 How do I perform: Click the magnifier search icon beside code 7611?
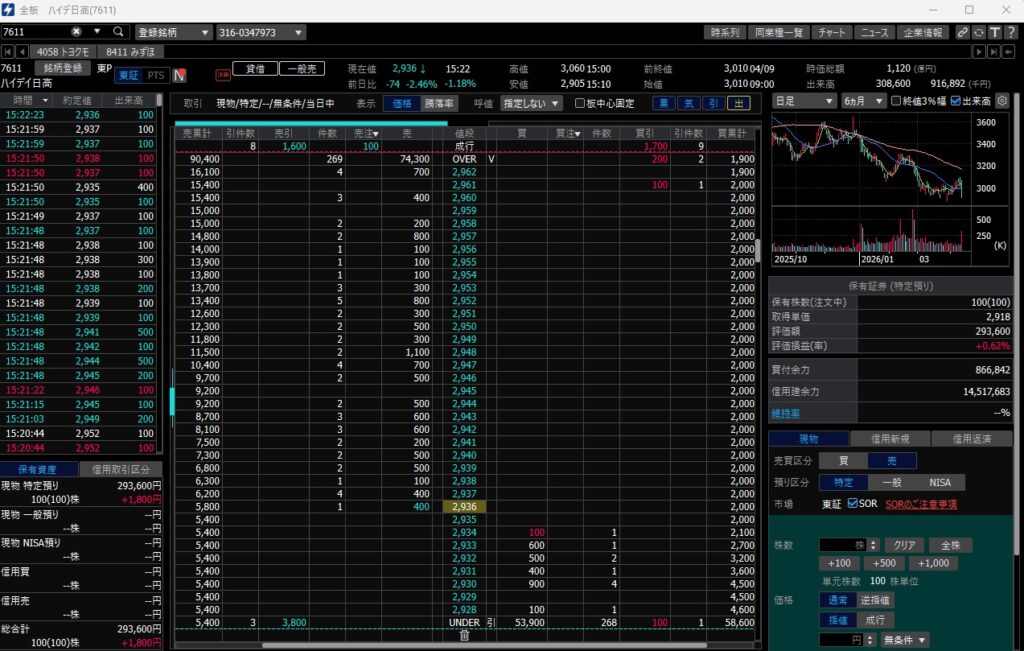click(119, 32)
